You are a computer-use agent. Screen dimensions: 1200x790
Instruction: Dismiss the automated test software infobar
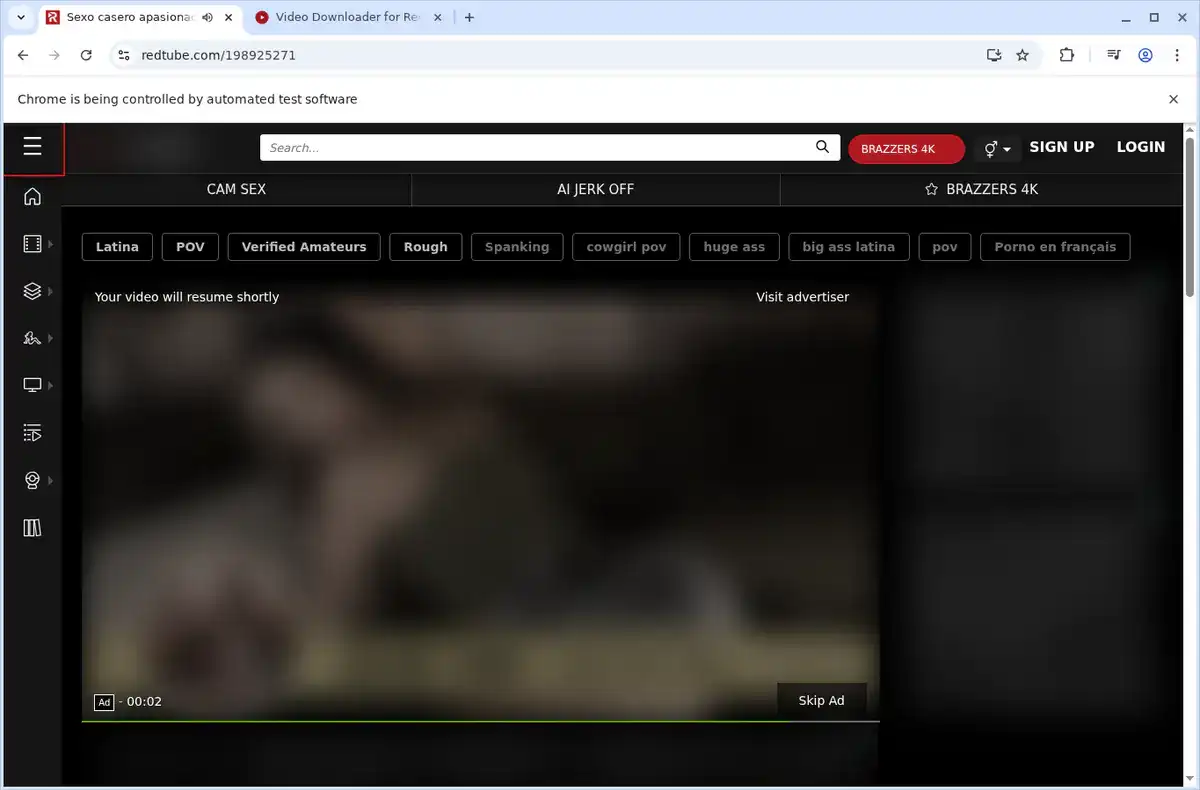tap(1174, 99)
